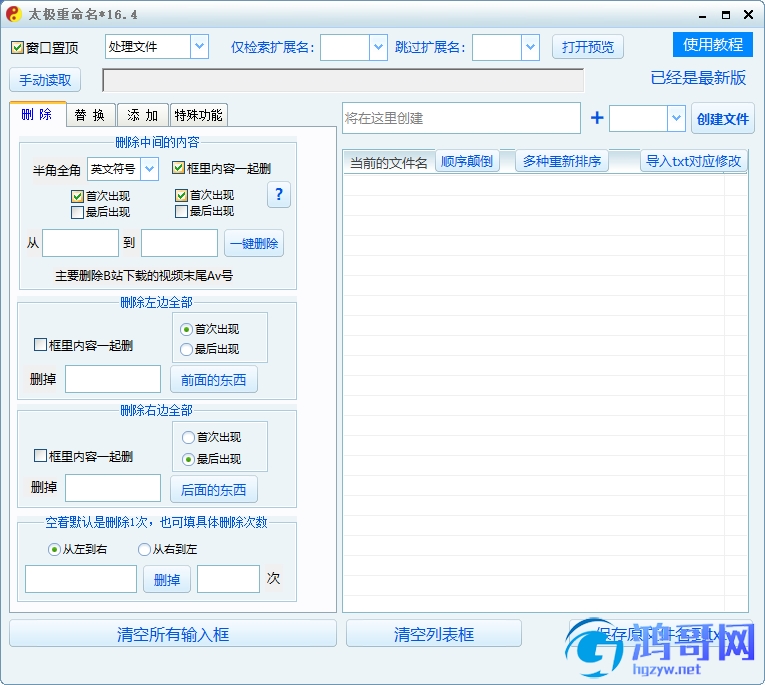
Task: Click the 打开预览 button
Action: click(x=587, y=47)
